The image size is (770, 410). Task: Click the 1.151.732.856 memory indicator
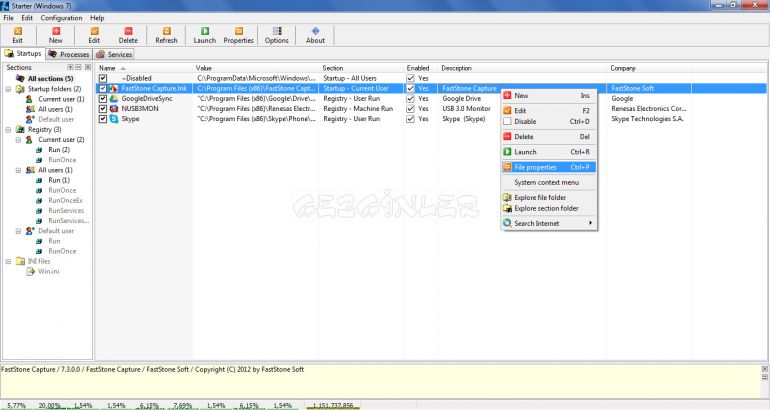pos(333,406)
